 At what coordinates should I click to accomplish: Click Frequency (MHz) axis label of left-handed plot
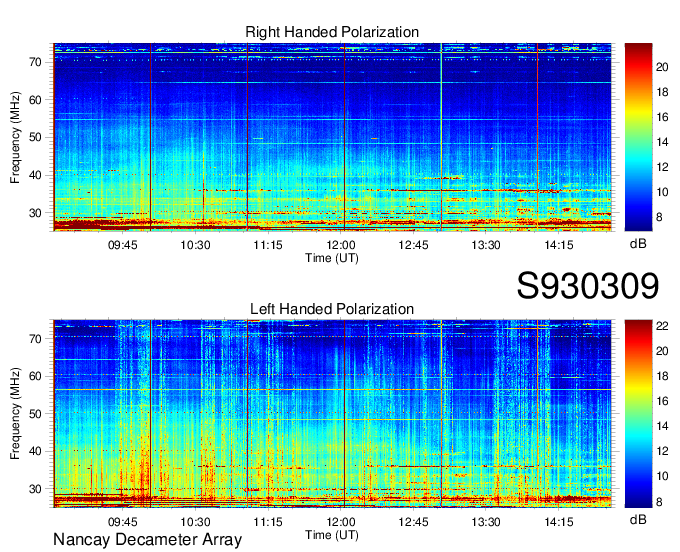pyautogui.click(x=15, y=414)
